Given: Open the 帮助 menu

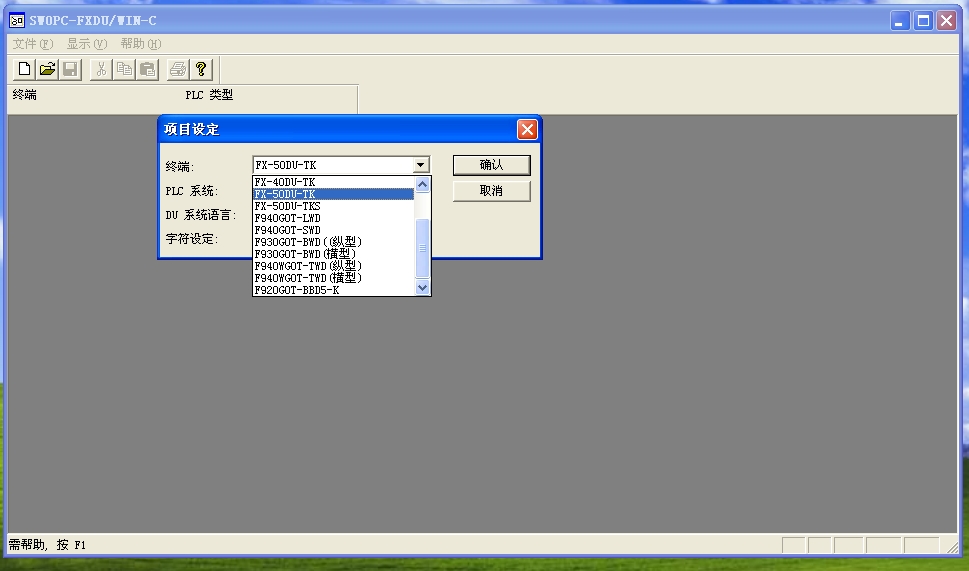Looking at the screenshot, I should pos(140,44).
